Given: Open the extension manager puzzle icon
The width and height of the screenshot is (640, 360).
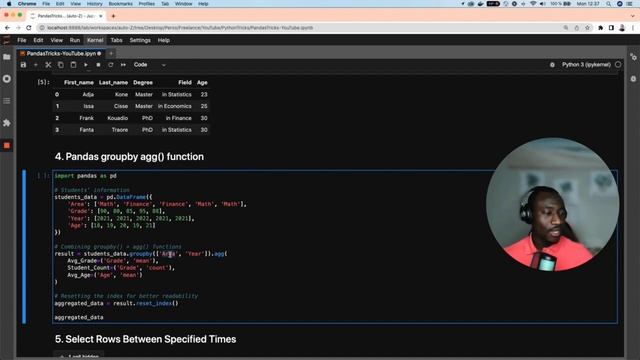Looking at the screenshot, I should pyautogui.click(x=7, y=123).
